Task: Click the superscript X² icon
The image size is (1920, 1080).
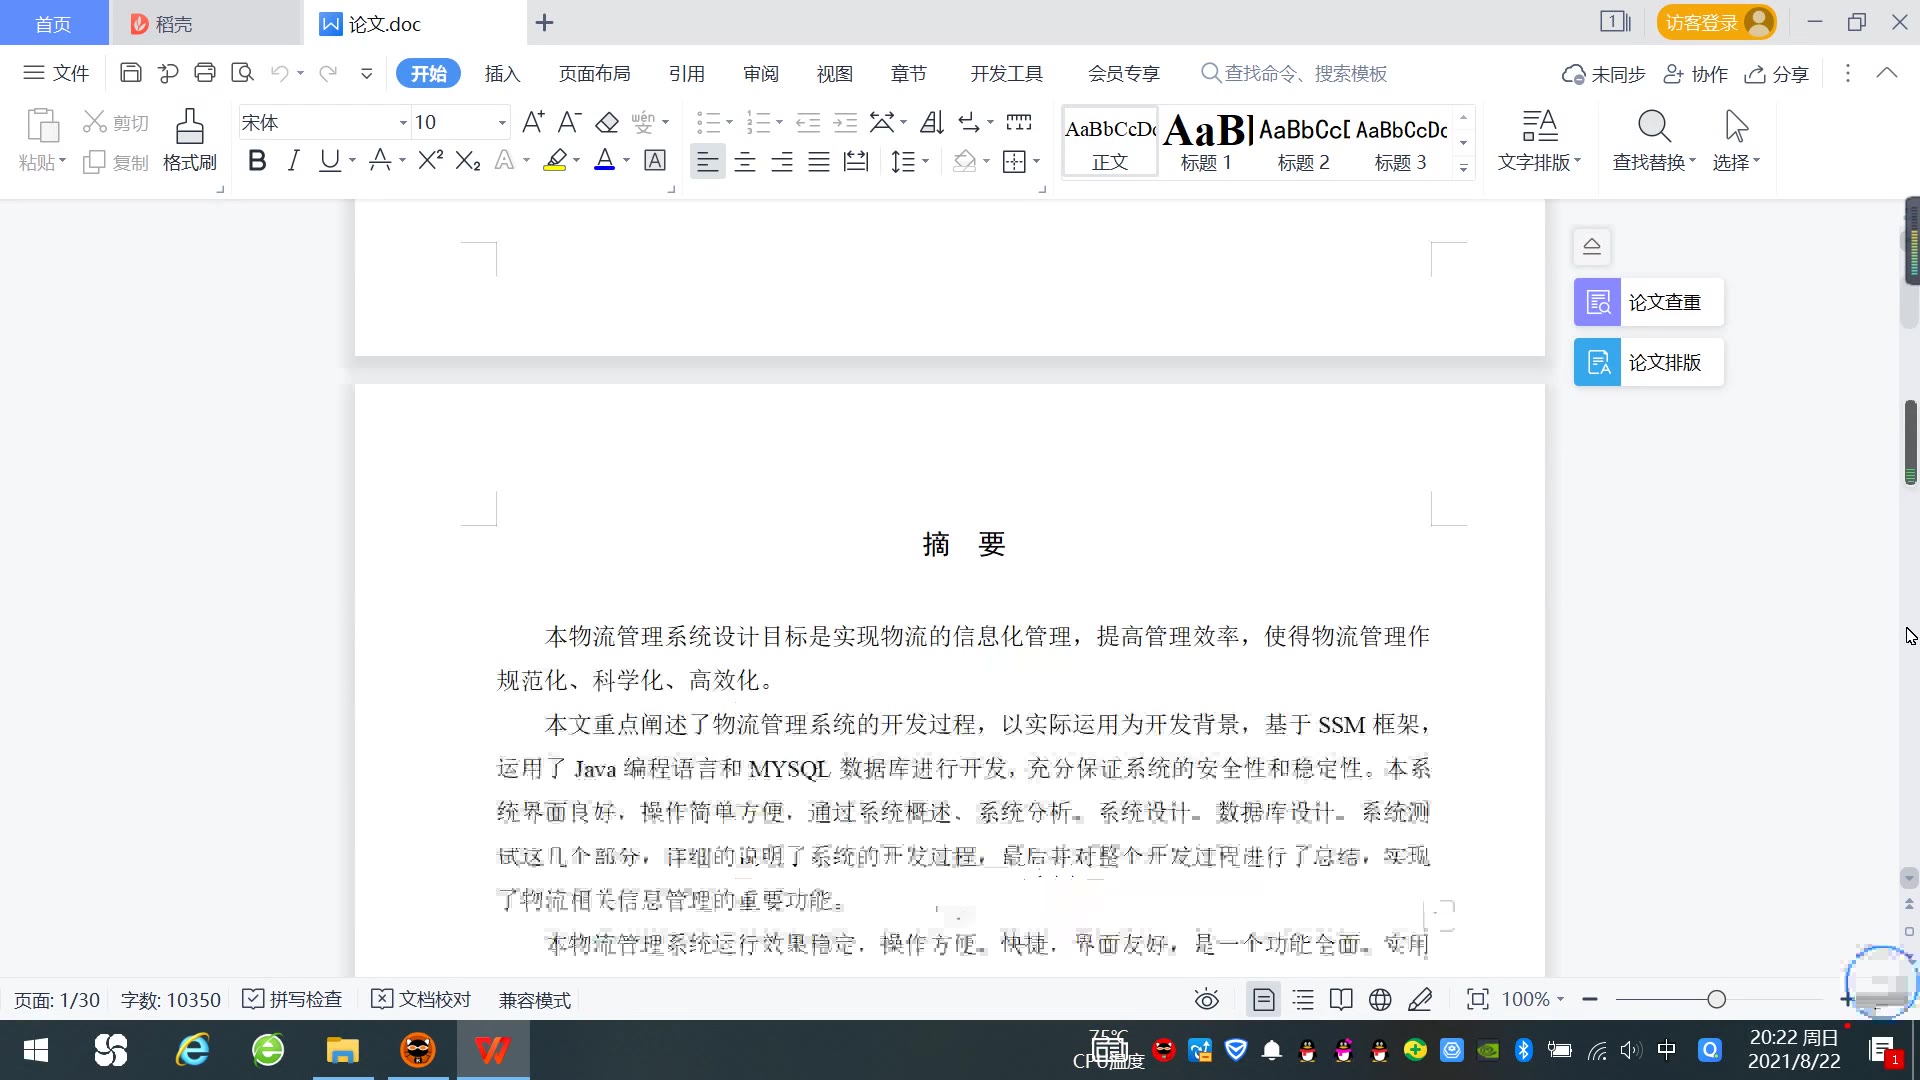Action: [430, 161]
